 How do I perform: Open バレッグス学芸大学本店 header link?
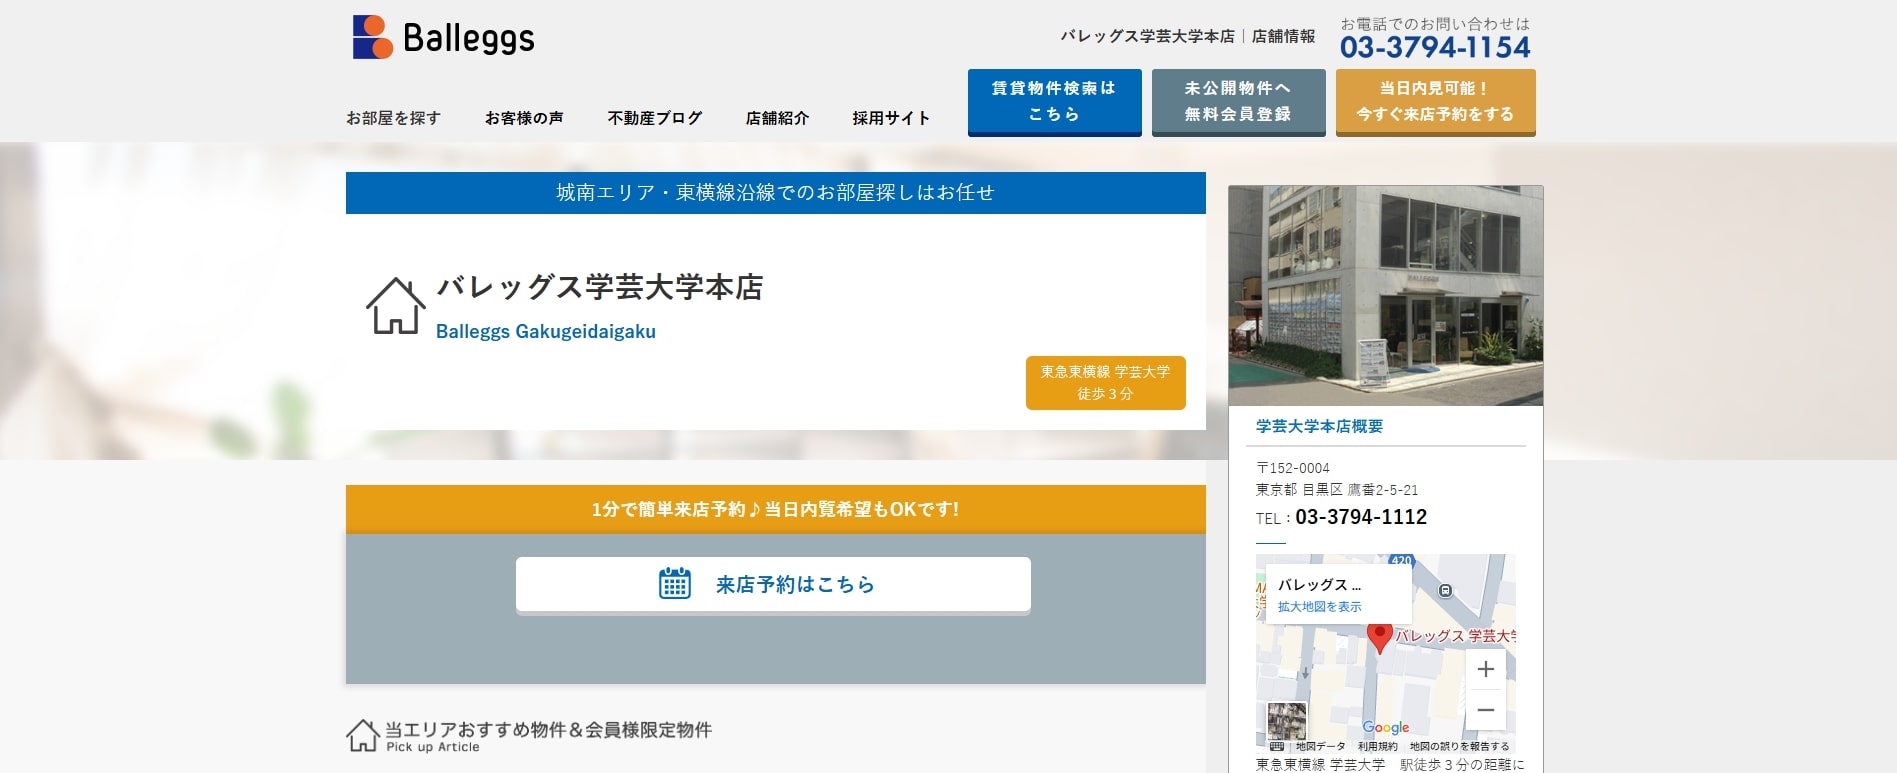click(x=1147, y=36)
